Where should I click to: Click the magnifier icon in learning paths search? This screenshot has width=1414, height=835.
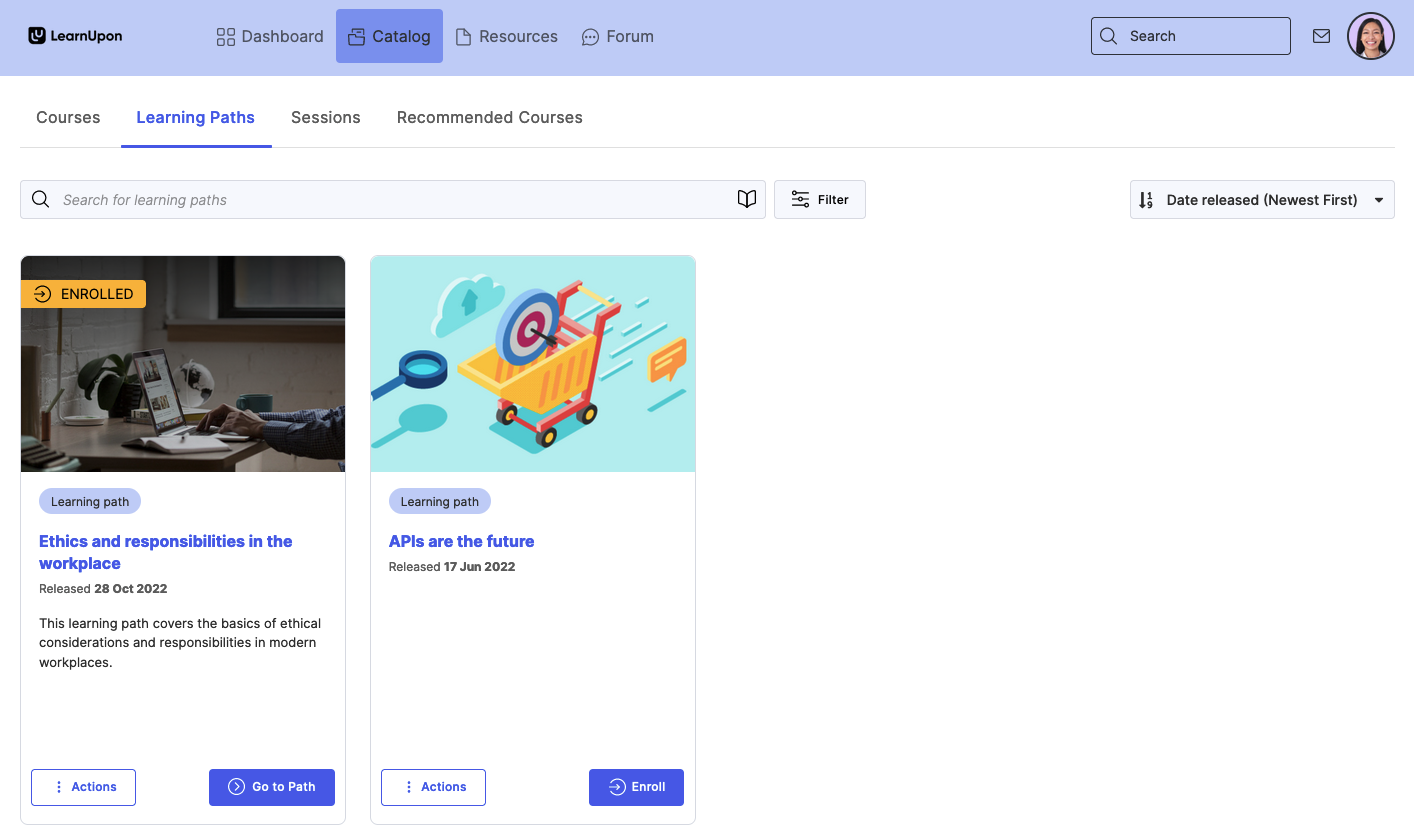tap(41, 199)
